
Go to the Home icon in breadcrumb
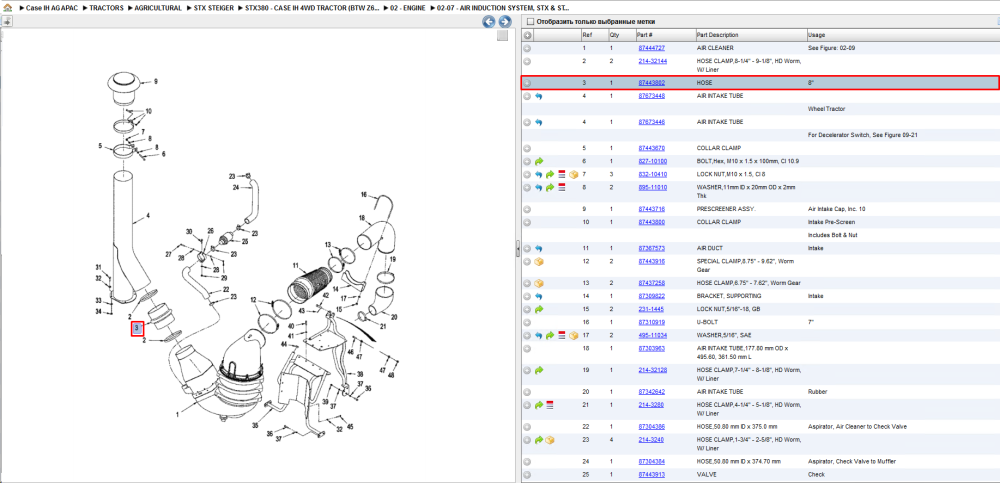click(x=8, y=9)
